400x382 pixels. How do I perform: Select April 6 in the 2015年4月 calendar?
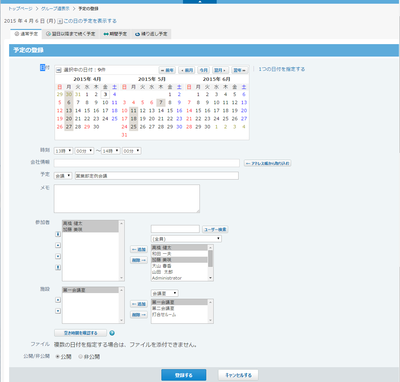click(69, 102)
